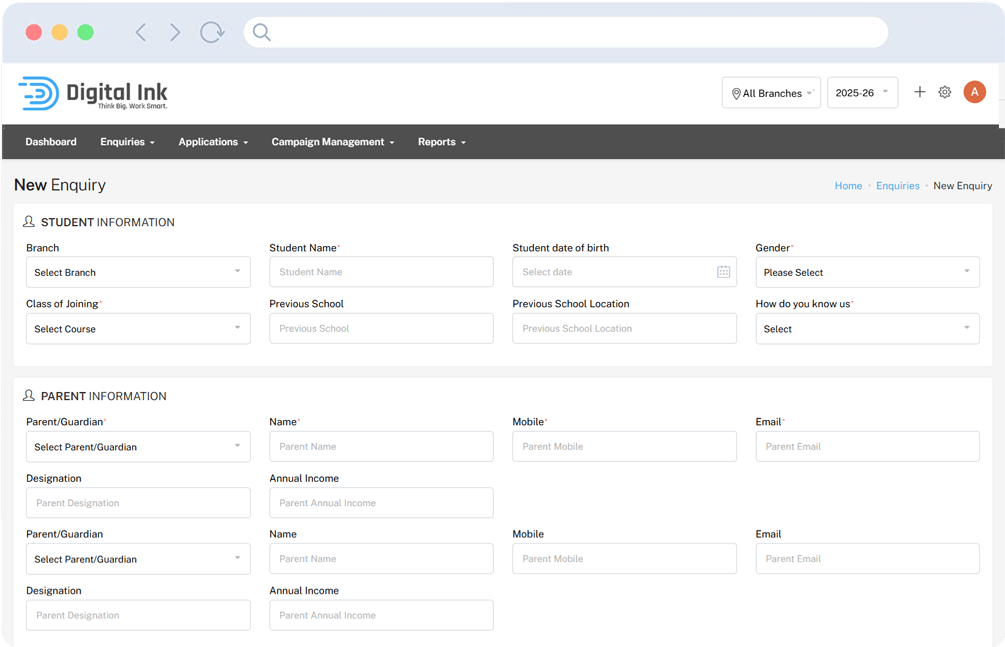1005x647 pixels.
Task: Click the calendar icon in date of birth field
Action: point(723,272)
